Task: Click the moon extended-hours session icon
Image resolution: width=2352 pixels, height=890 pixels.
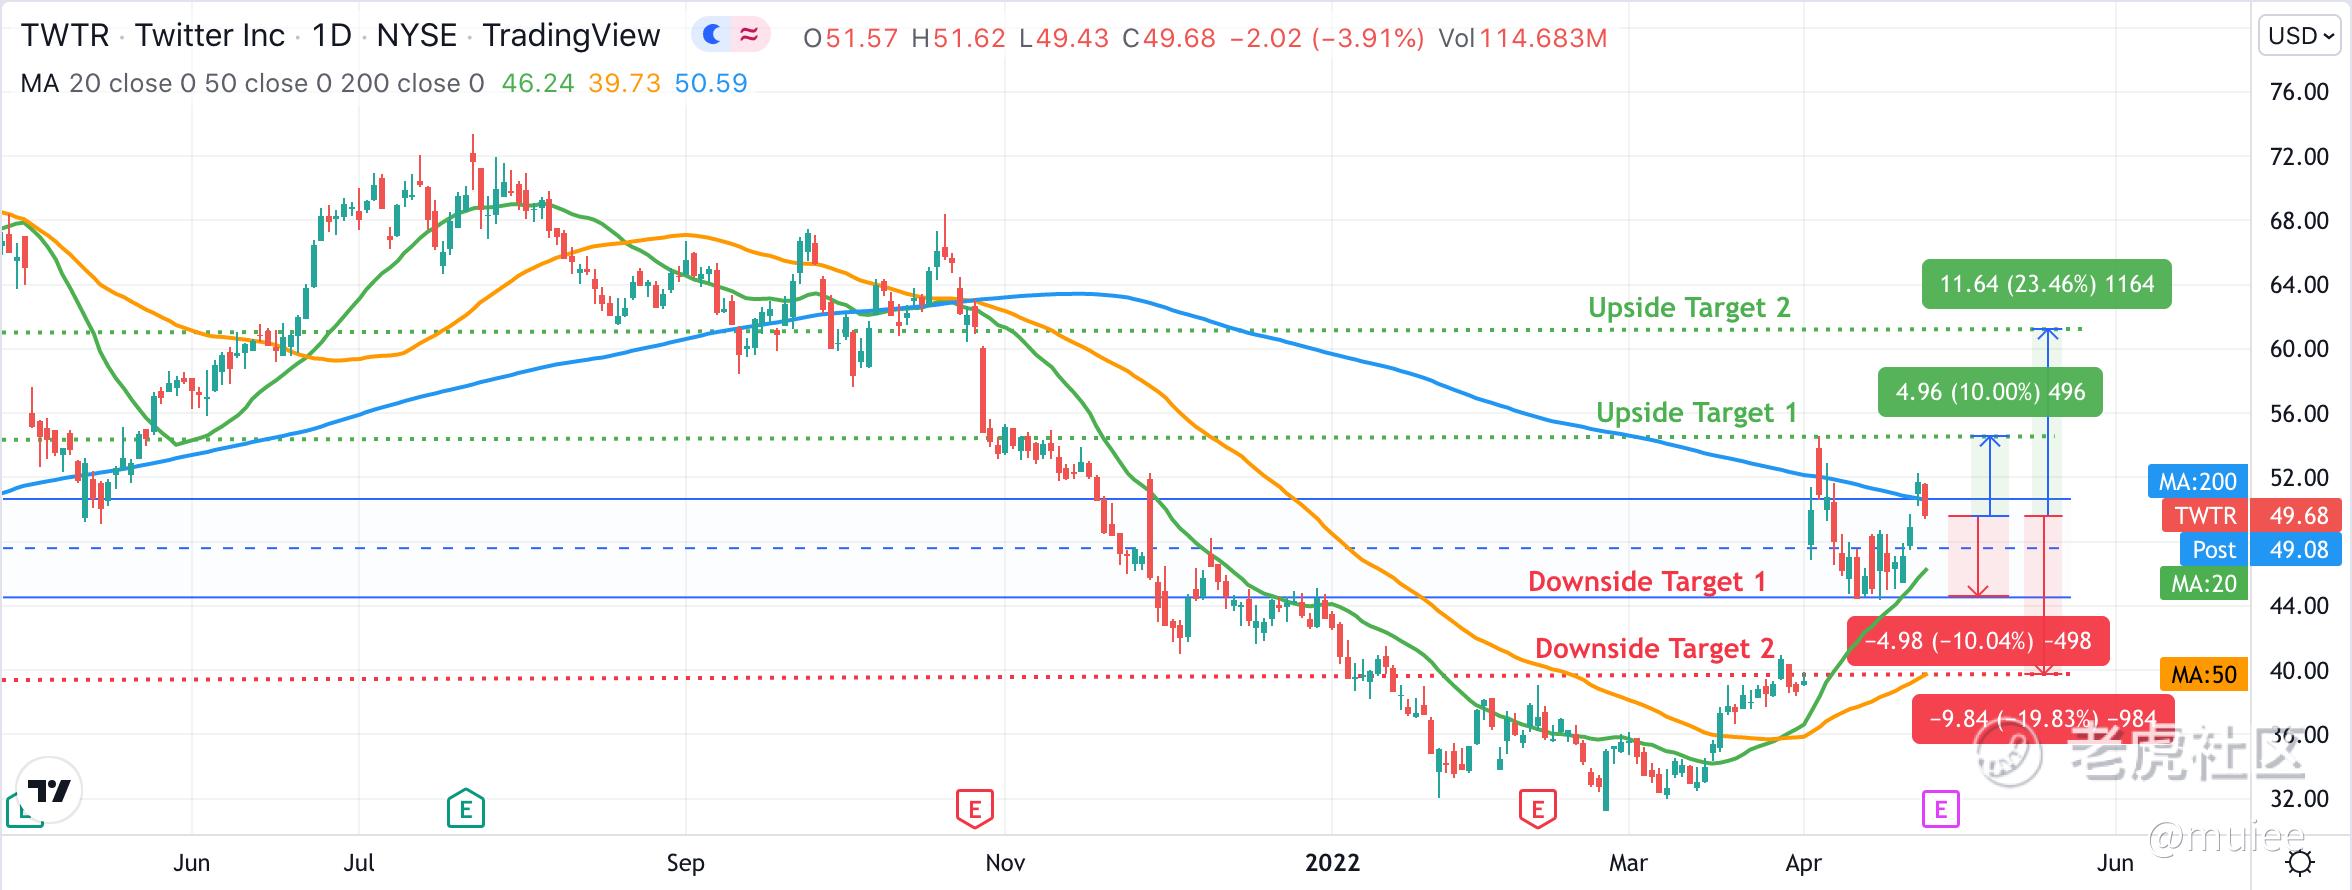Action: (712, 36)
